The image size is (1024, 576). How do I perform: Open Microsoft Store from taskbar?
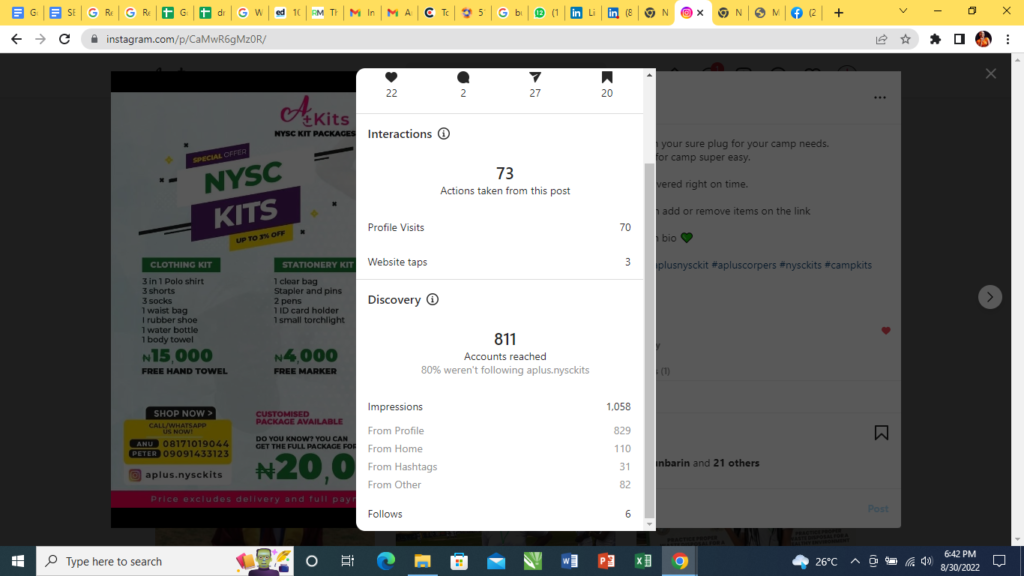point(459,561)
